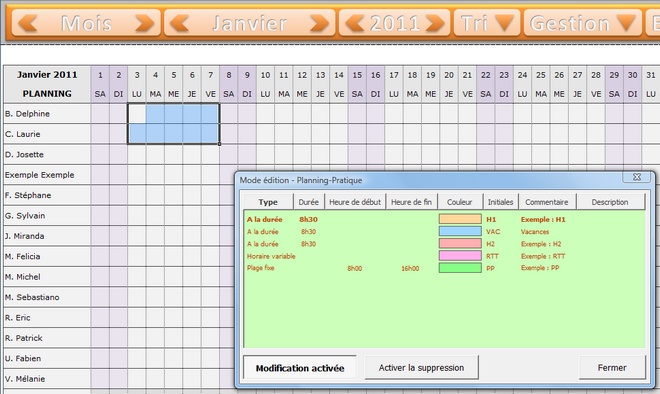Select employee G. Sylvain row label
660x394 pixels.
tap(47, 216)
